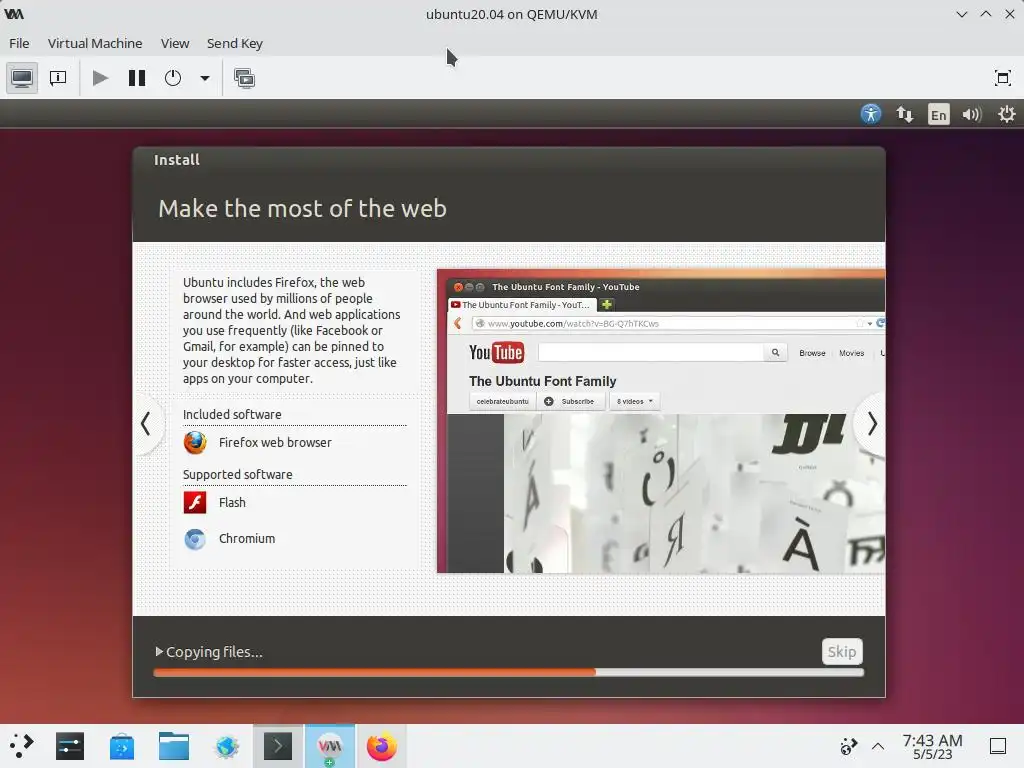1024x768 pixels.
Task: Open the system gear menu in guest
Action: coord(1006,114)
